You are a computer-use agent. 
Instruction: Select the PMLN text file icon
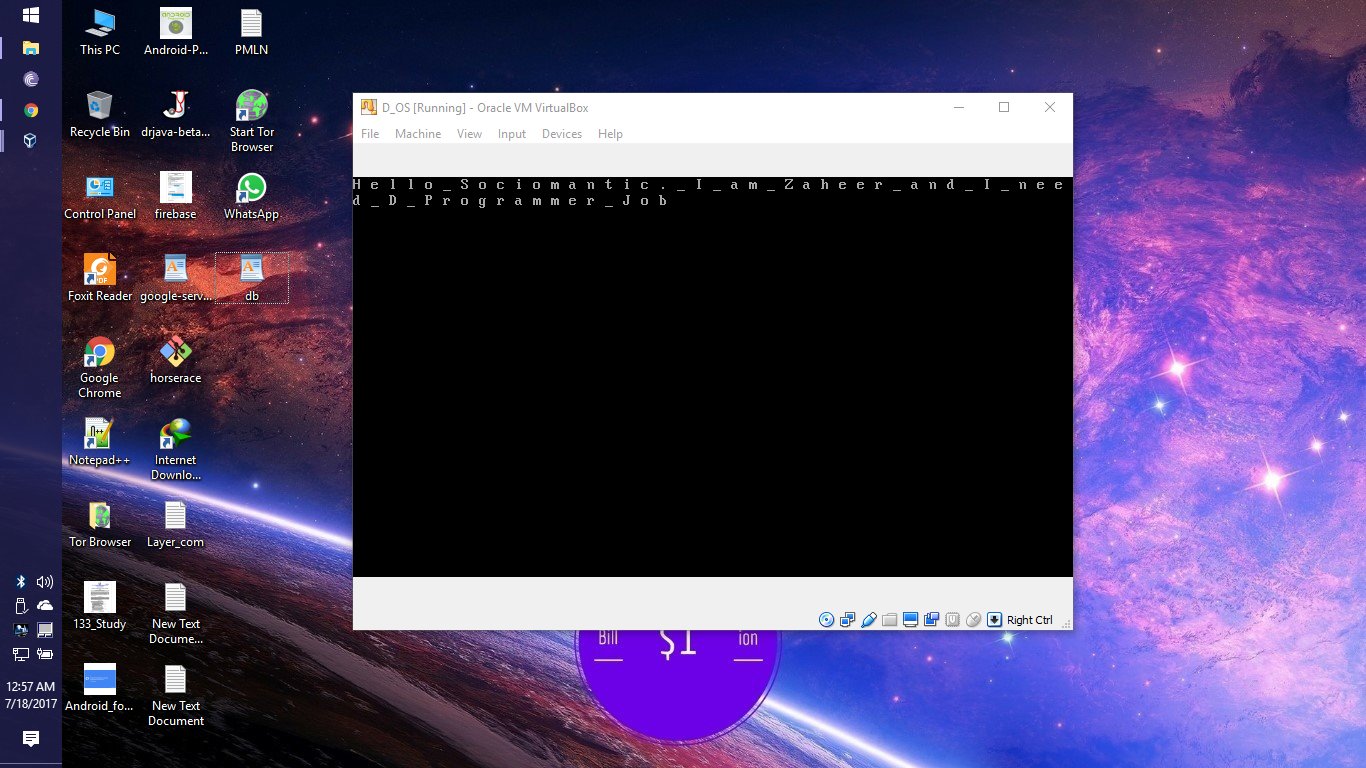pos(252,32)
